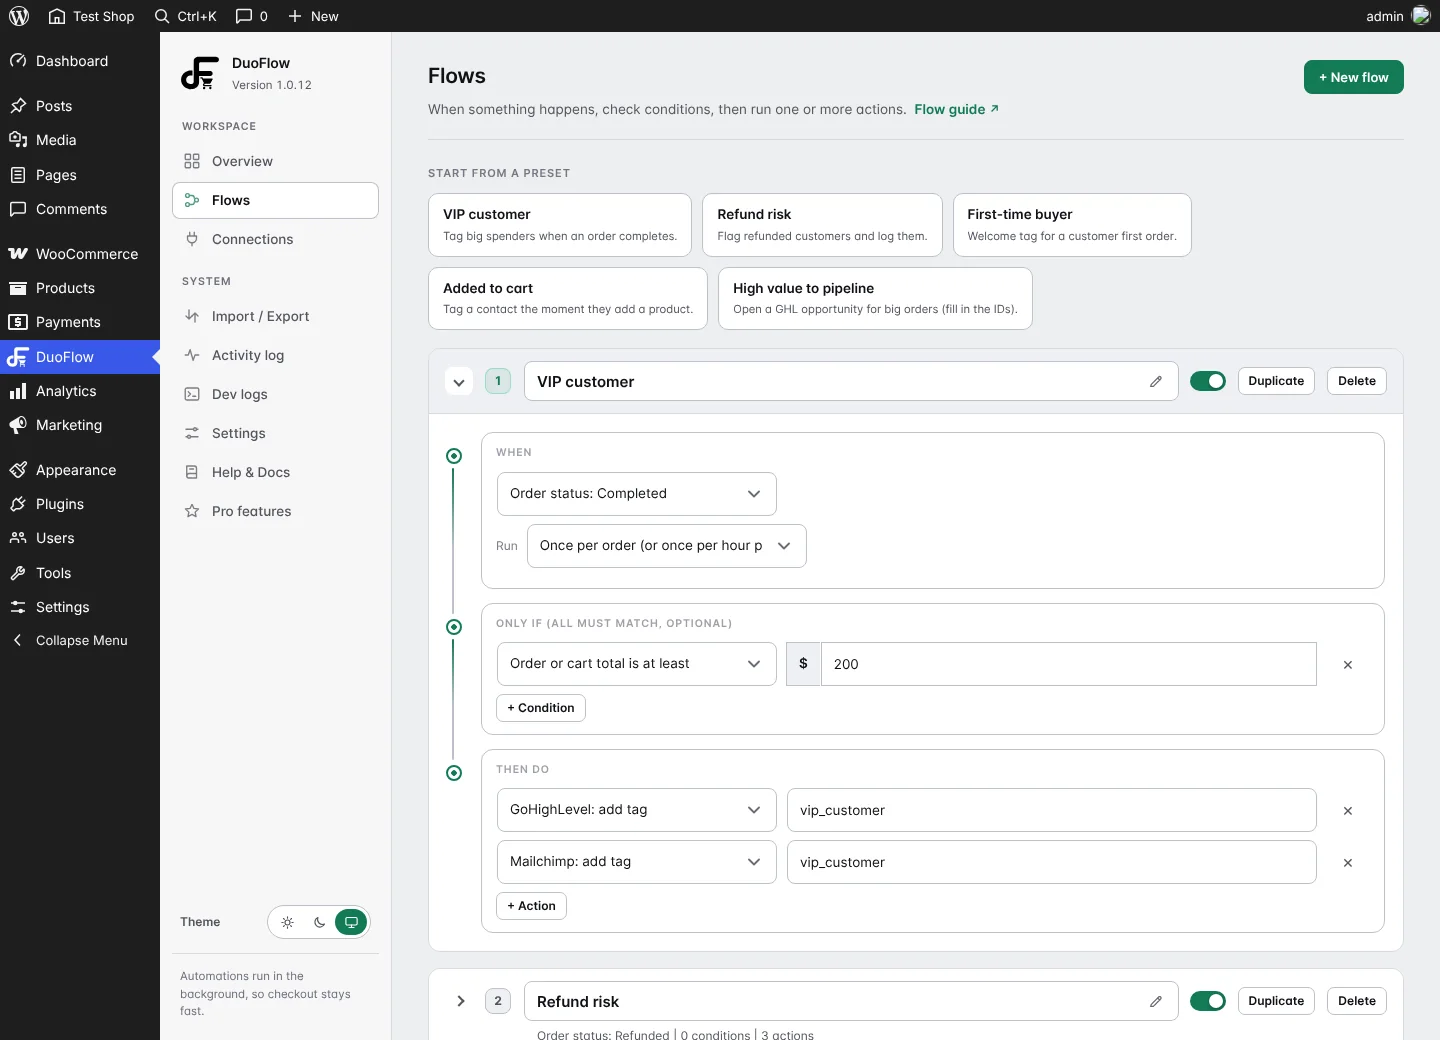Viewport: 1440px width, 1040px height.
Task: Click the DuoFlow logo in the sidebar header
Action: point(200,73)
